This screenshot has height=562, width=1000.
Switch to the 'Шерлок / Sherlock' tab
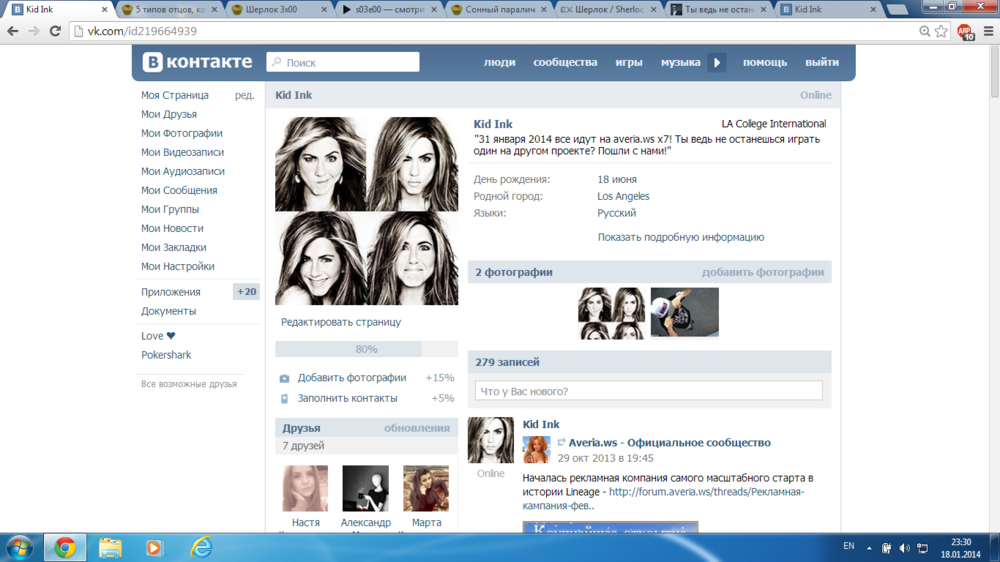607,10
